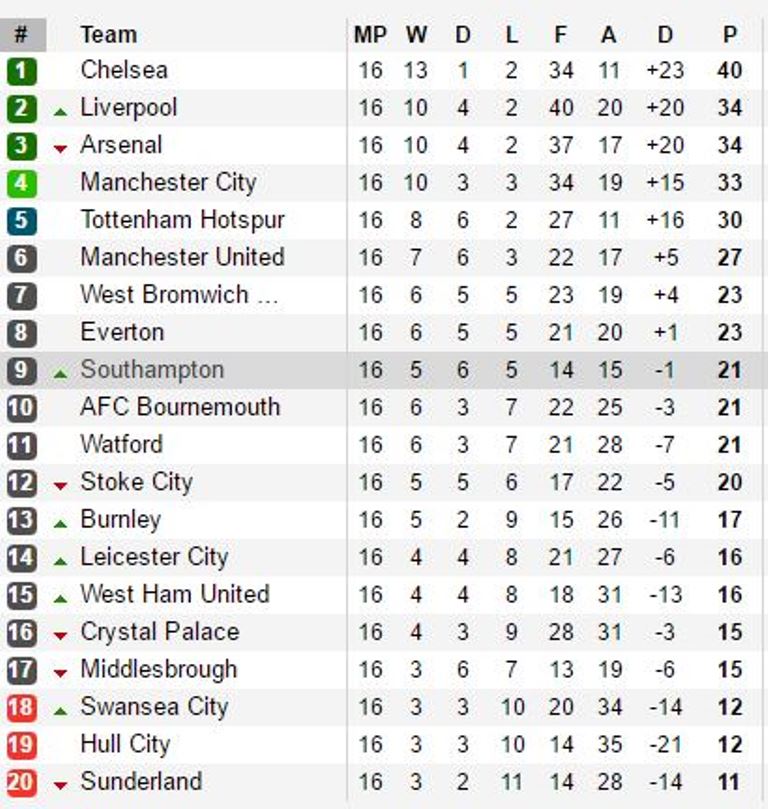The width and height of the screenshot is (768, 809).
Task: Click Arsenal's red down arrow
Action: [x=60, y=148]
